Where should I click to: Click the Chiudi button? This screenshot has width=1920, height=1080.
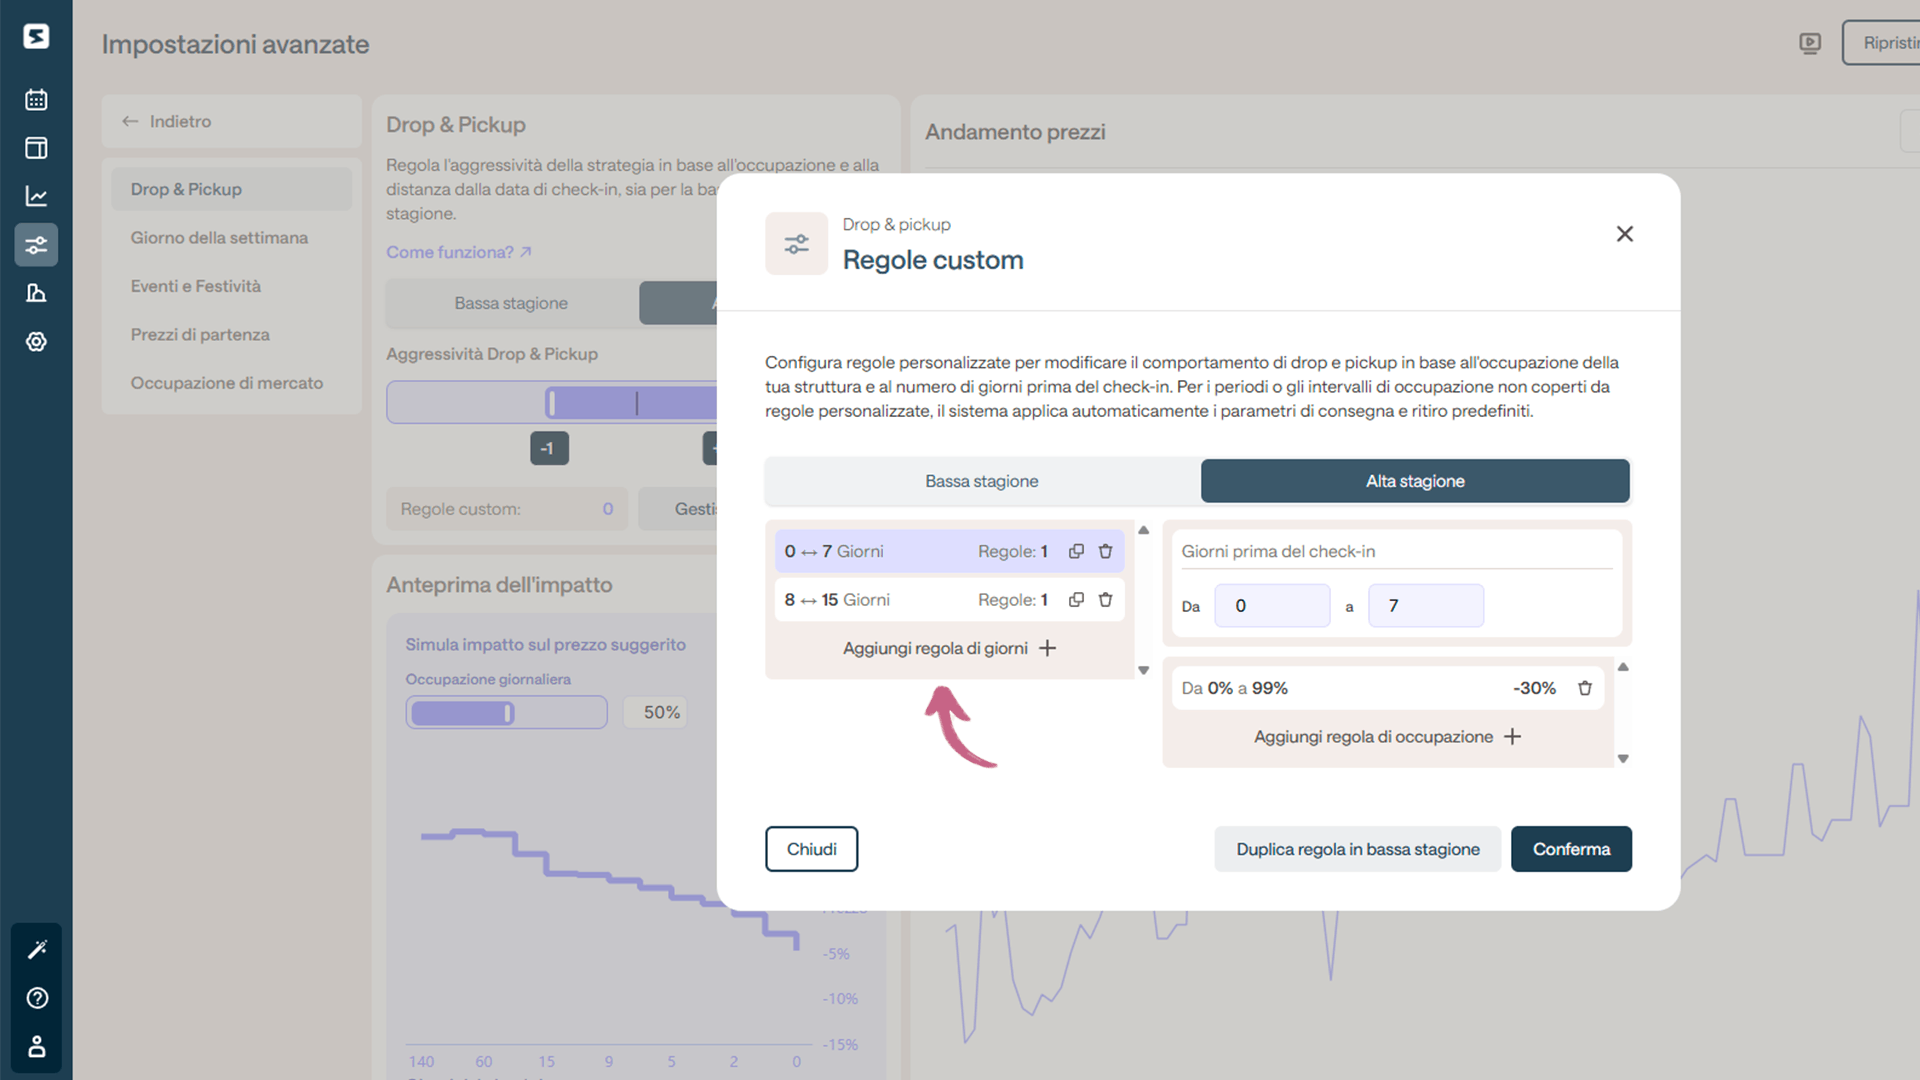(x=811, y=849)
